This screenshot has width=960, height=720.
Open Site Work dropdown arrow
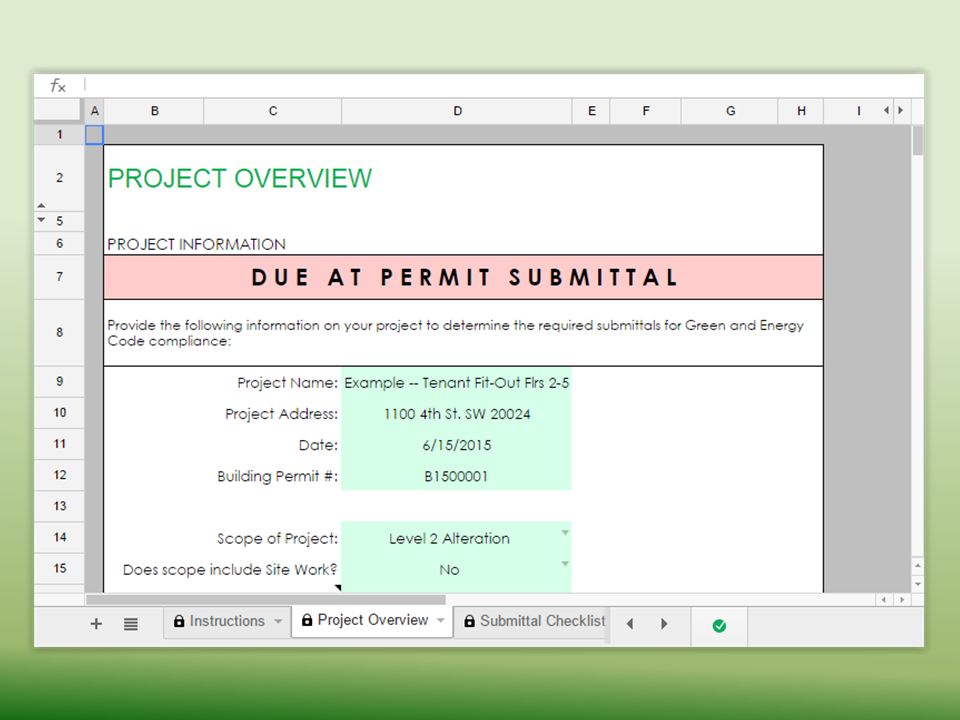[x=565, y=563]
